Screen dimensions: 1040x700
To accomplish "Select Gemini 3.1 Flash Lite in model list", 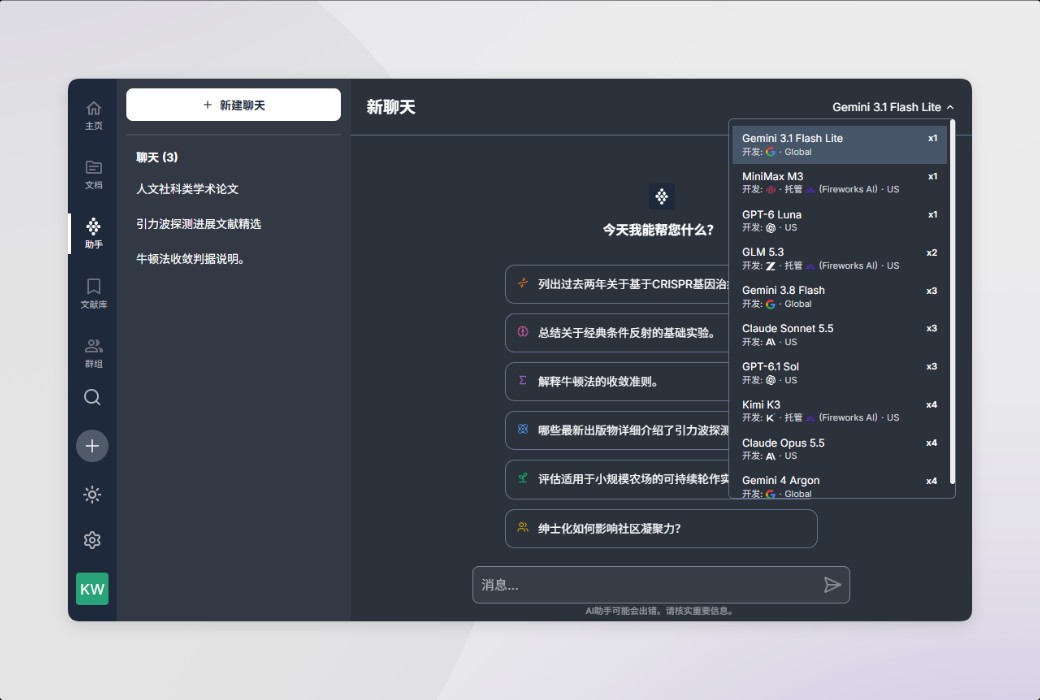I will [839, 145].
